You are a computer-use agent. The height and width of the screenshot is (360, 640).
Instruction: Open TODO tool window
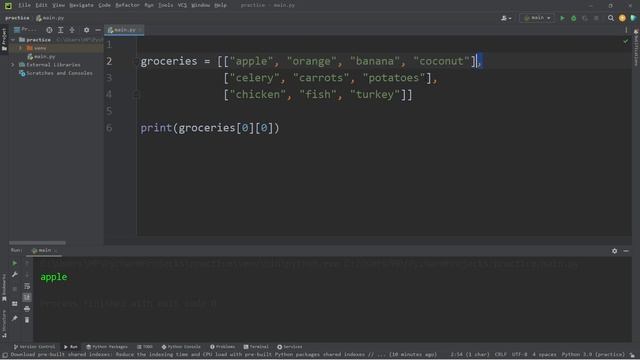coord(145,347)
